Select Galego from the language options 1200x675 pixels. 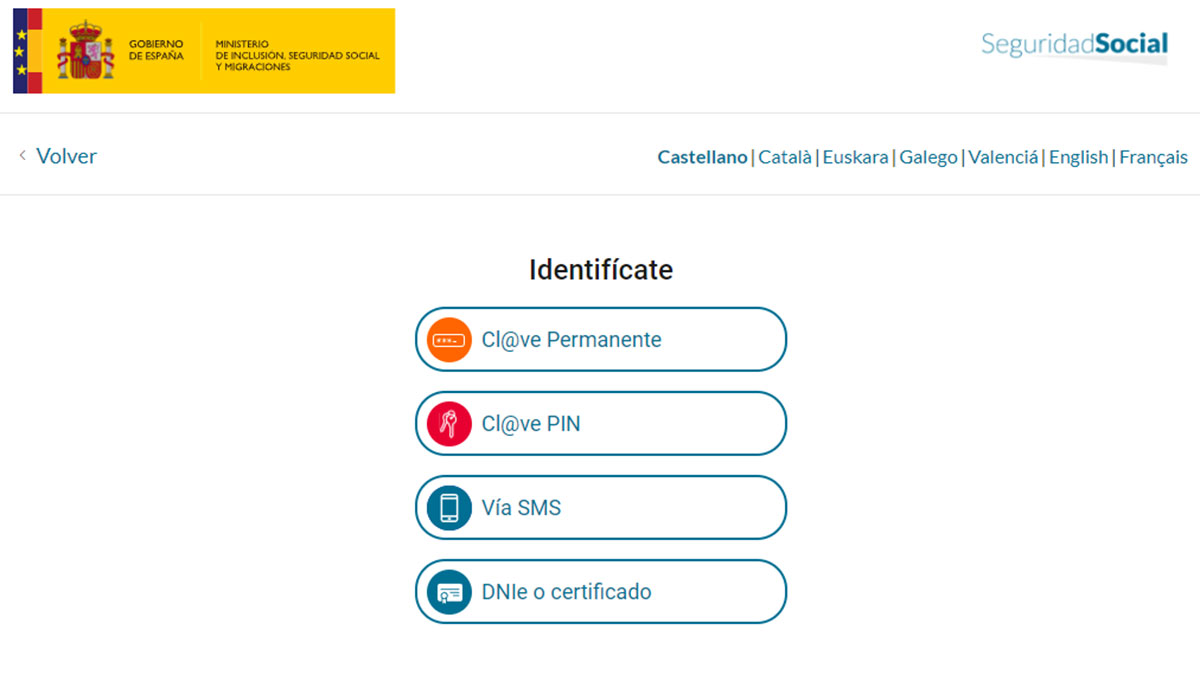(x=928, y=157)
